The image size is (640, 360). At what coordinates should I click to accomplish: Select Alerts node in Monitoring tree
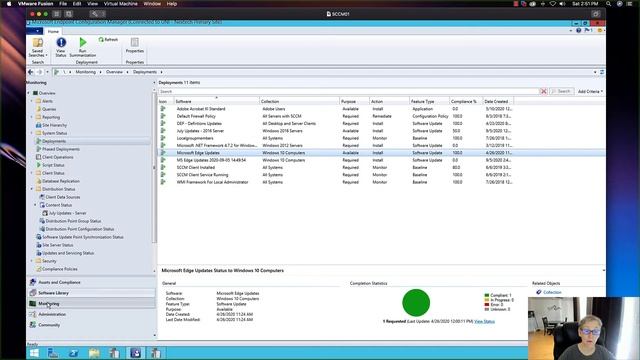(x=47, y=101)
